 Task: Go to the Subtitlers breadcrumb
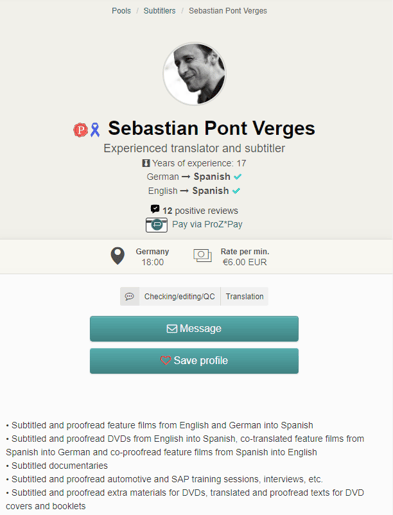click(159, 11)
